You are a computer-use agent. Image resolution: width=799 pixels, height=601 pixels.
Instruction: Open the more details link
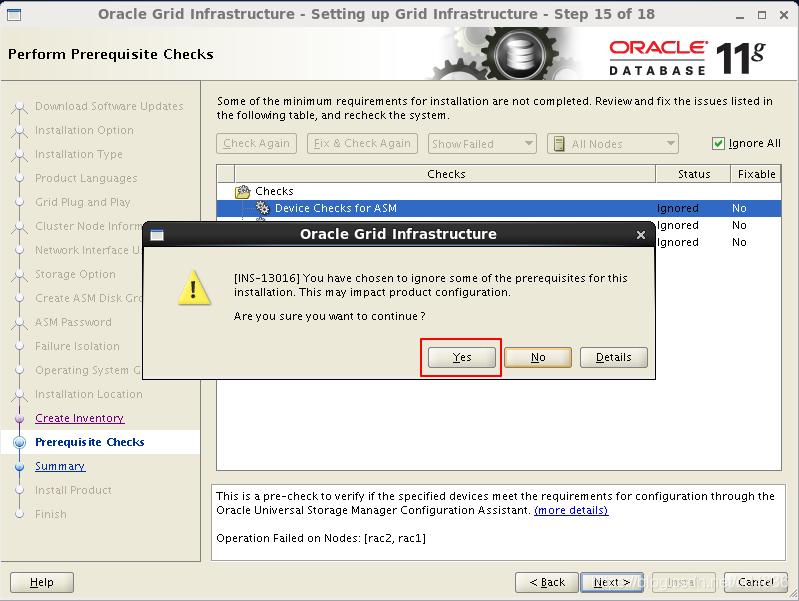pos(571,510)
